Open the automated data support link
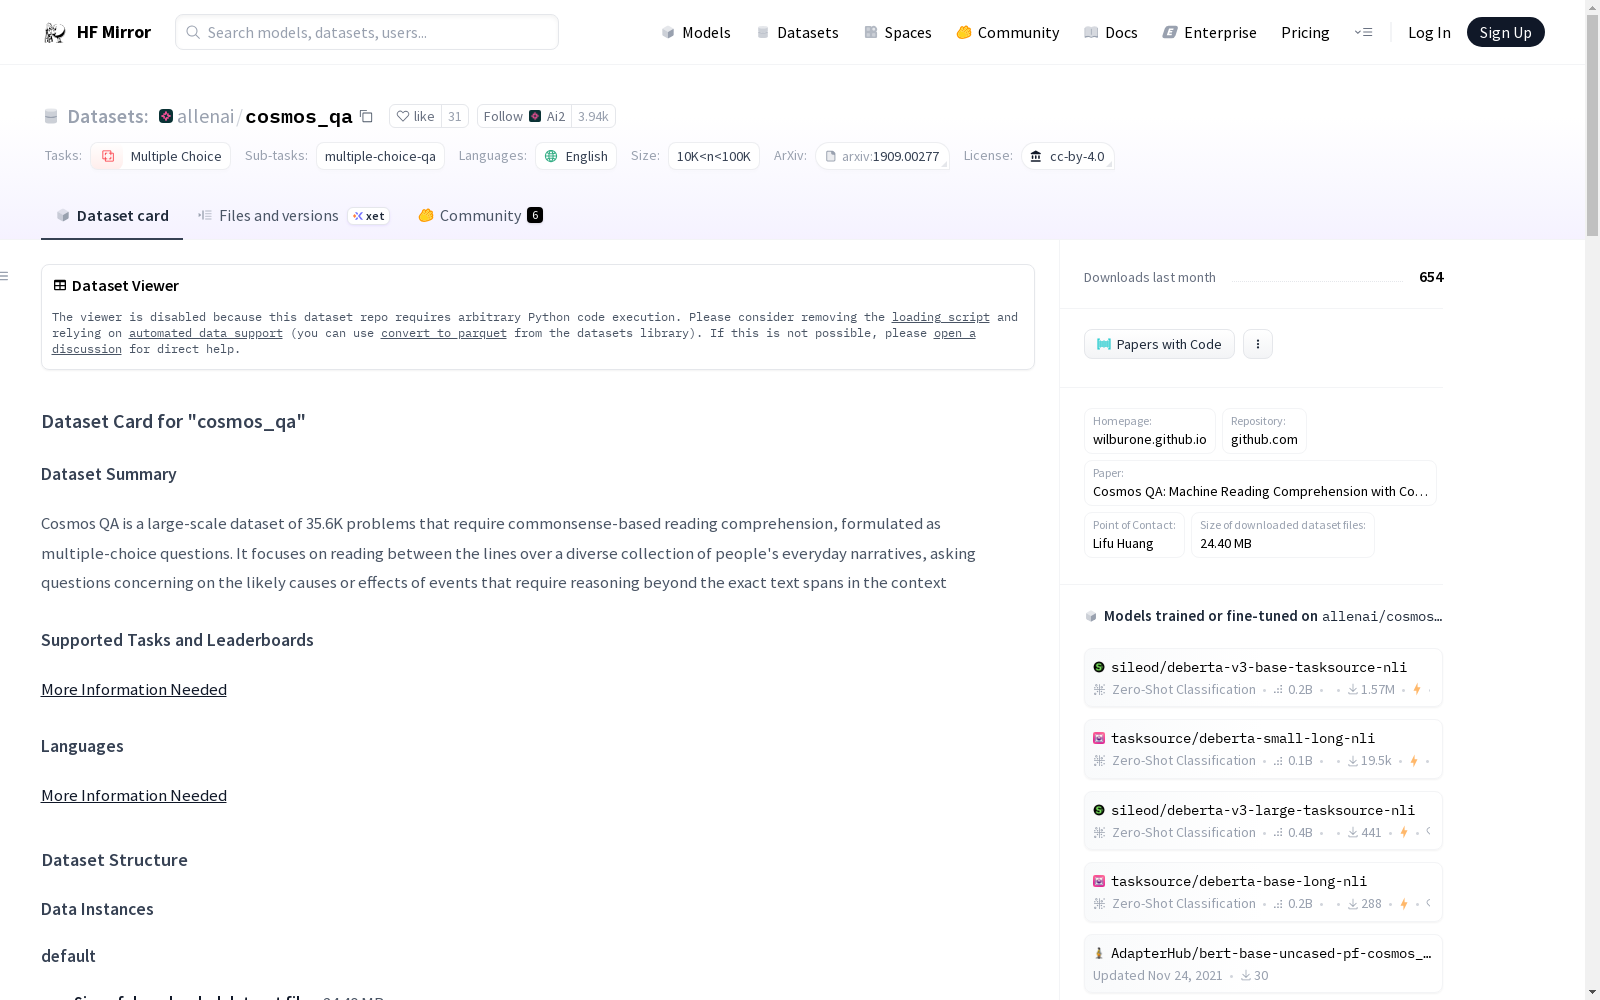This screenshot has width=1600, height=1000. 206,333
